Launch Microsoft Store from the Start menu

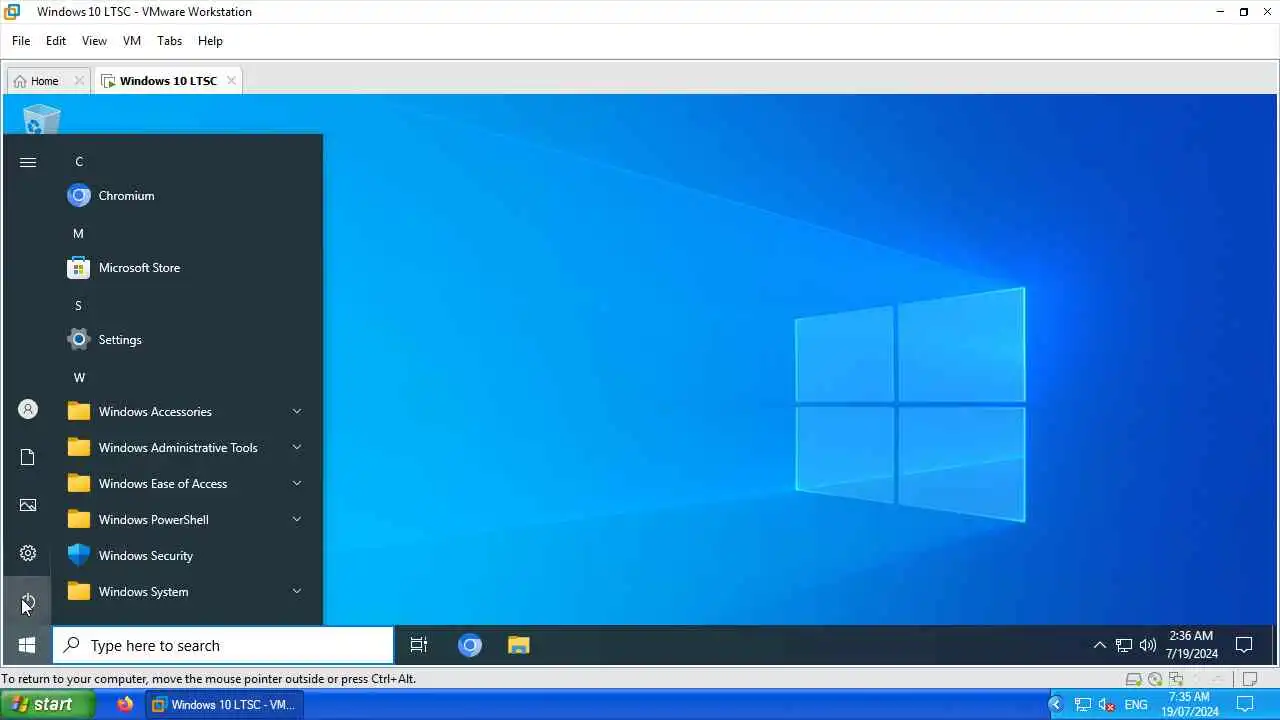[187, 268]
